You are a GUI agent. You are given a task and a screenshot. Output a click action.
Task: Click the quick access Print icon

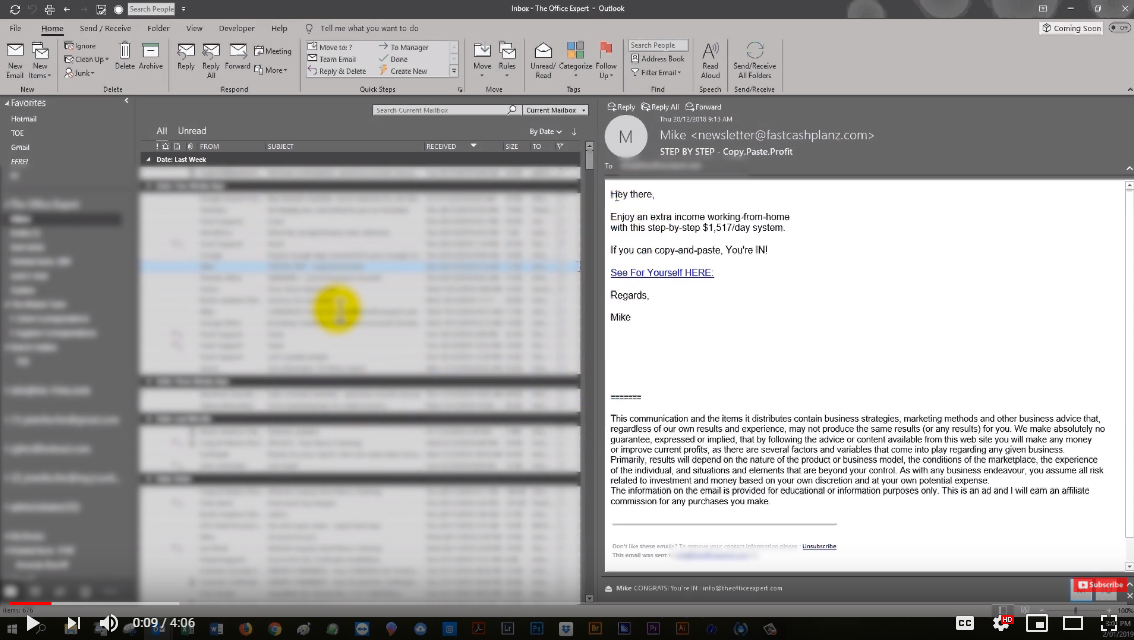pyautogui.click(x=49, y=9)
